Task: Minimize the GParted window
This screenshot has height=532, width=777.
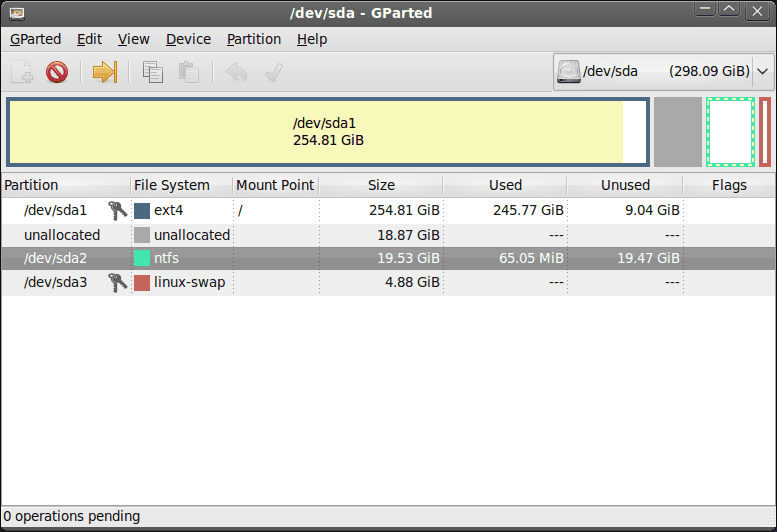Action: pos(704,9)
